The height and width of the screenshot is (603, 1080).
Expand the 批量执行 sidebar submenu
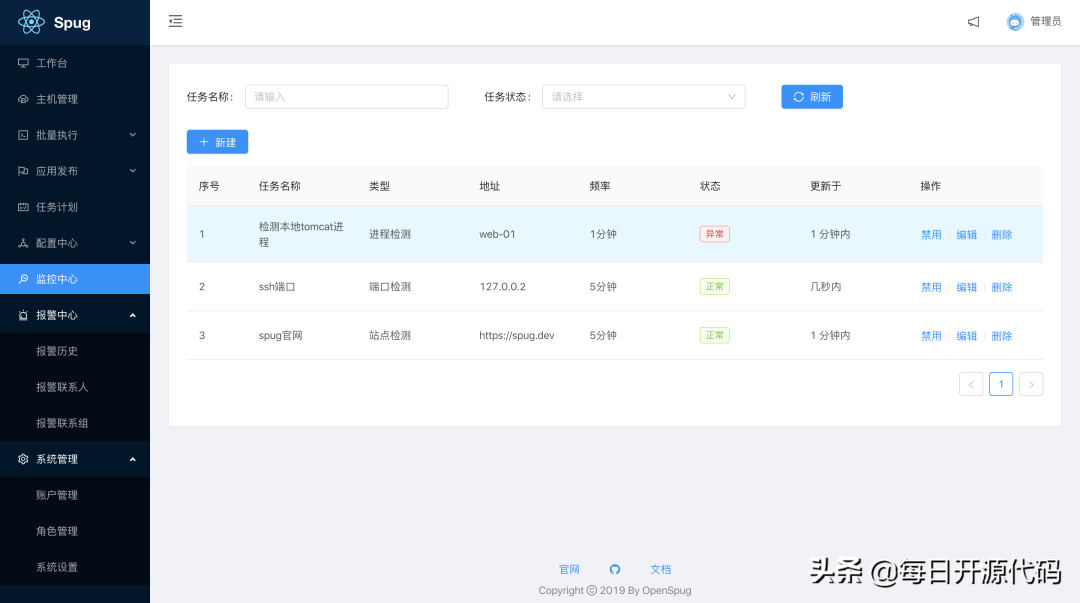coord(75,135)
